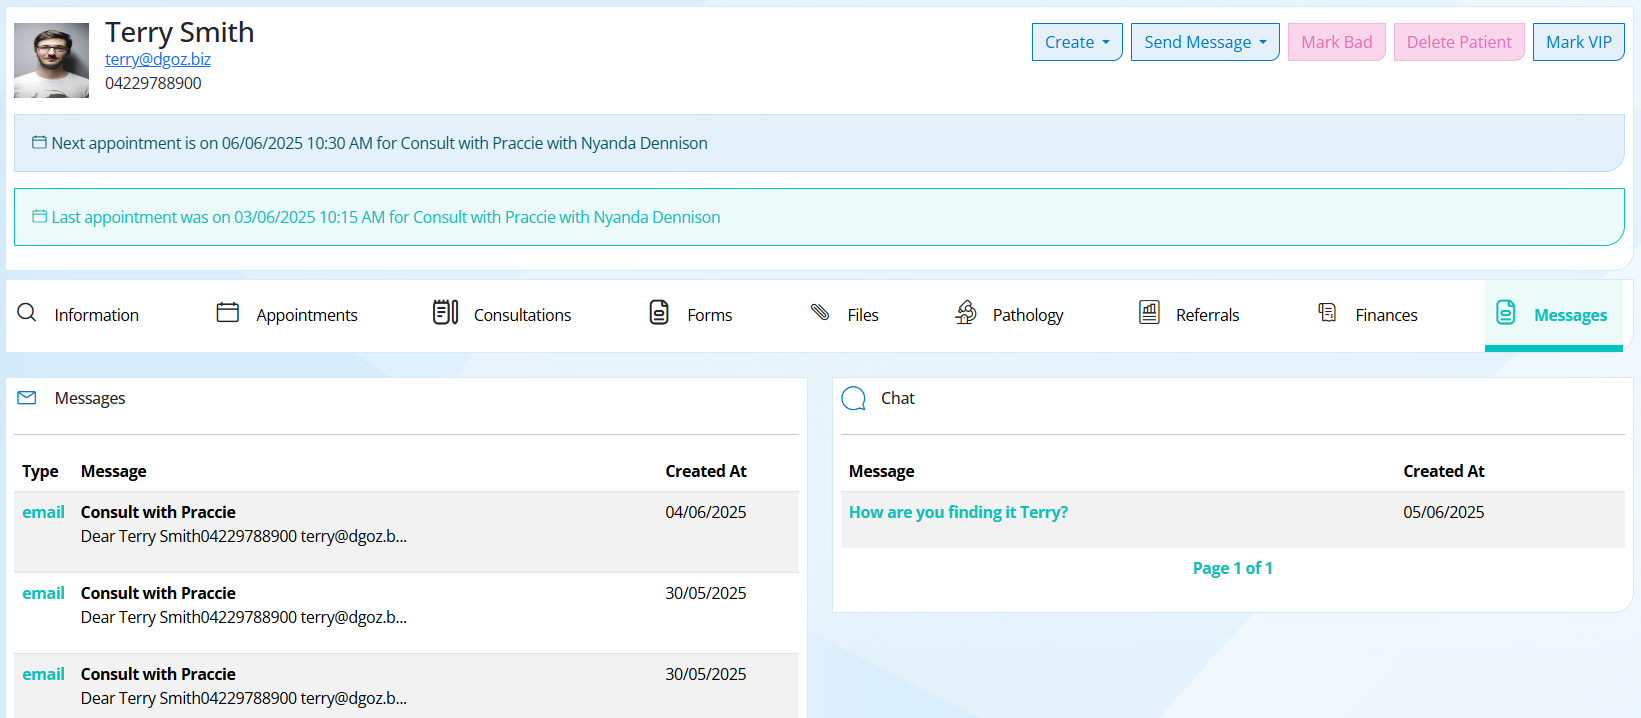Screen dimensions: 1641x718
Task: Click the Consultations clipboard icon
Action: tap(446, 313)
